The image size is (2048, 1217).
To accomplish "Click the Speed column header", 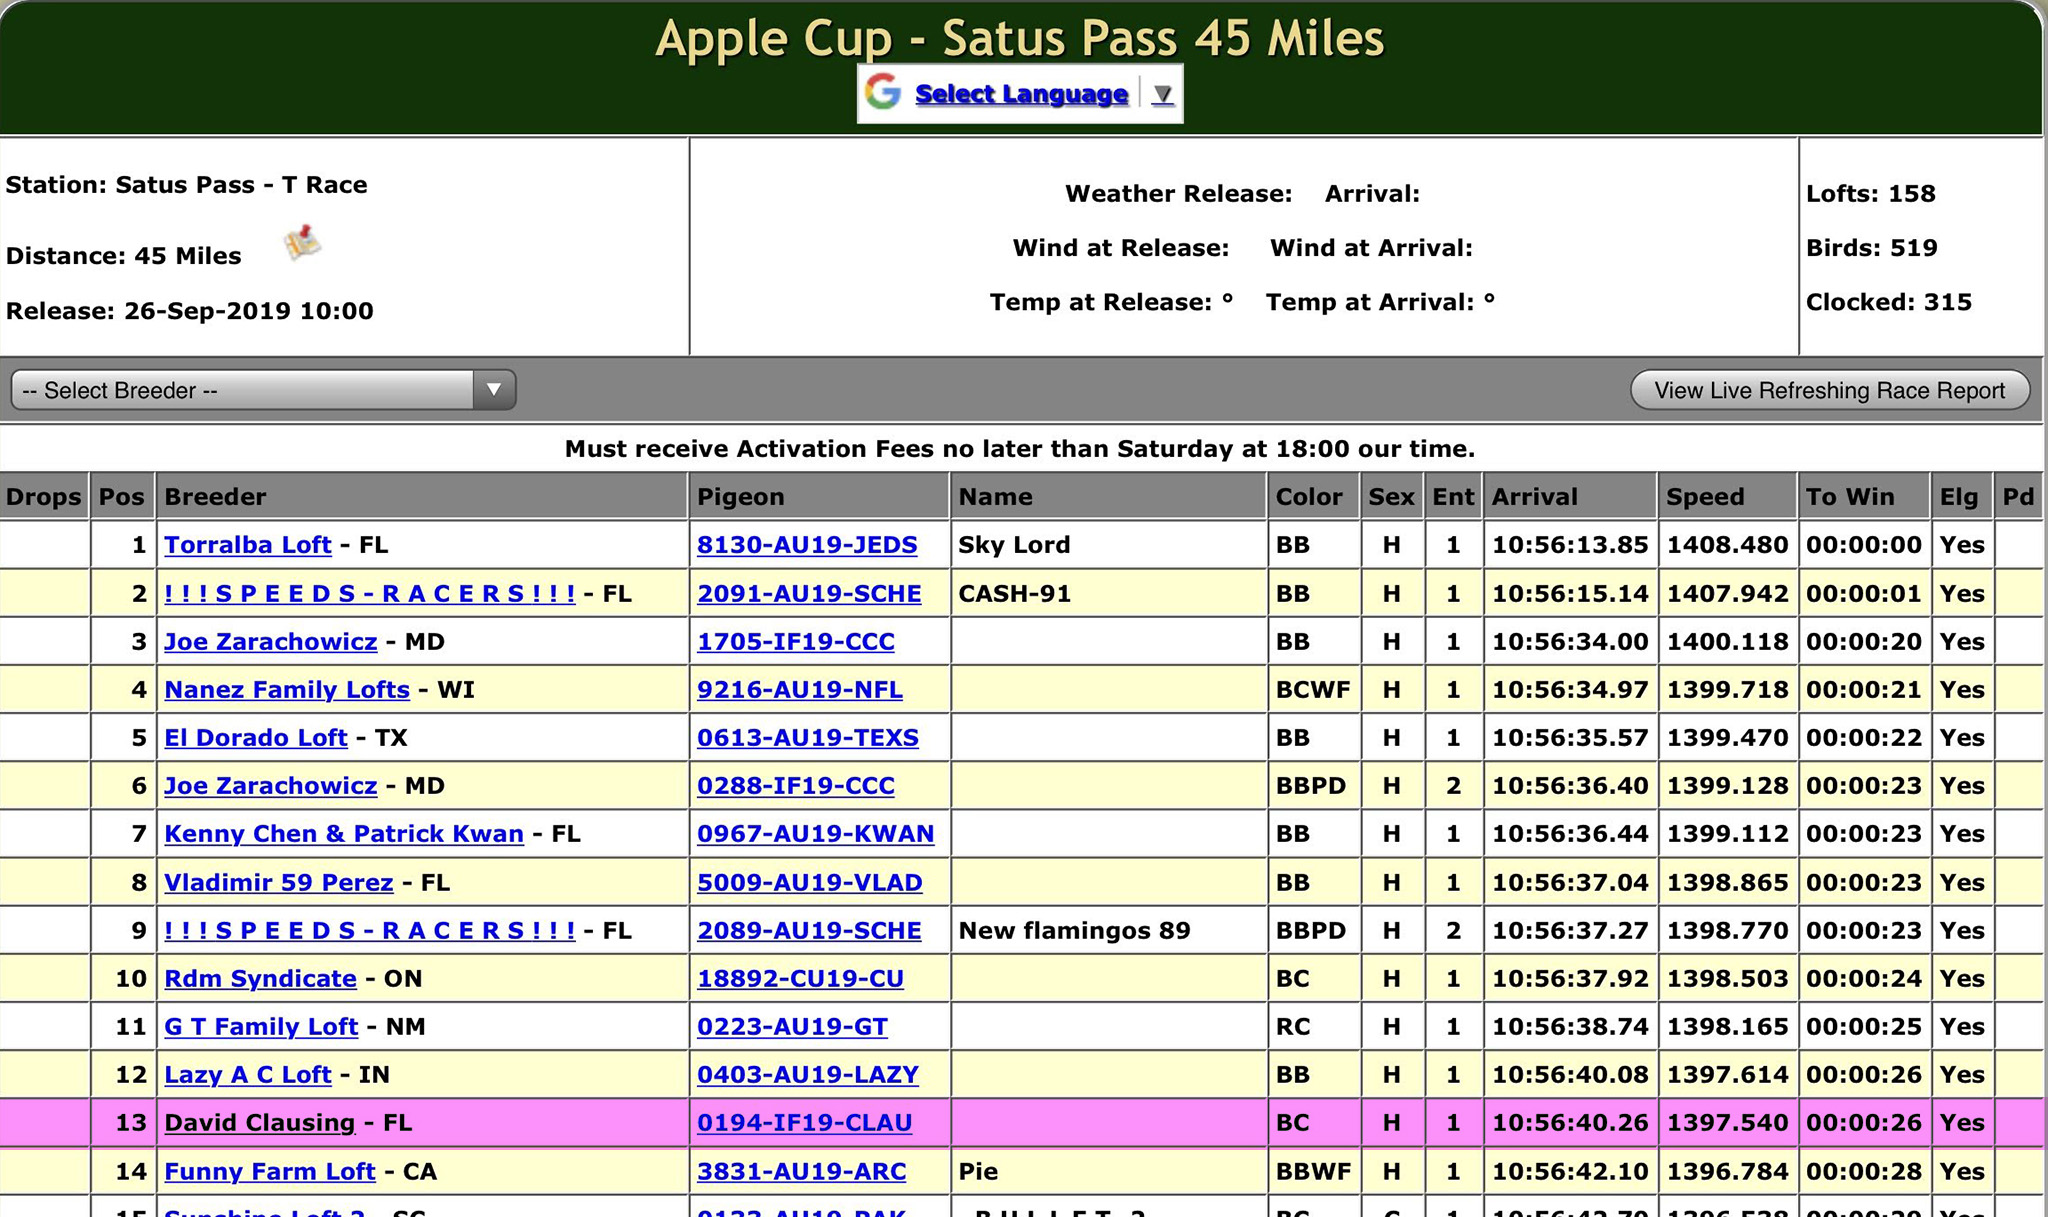I will (1705, 497).
